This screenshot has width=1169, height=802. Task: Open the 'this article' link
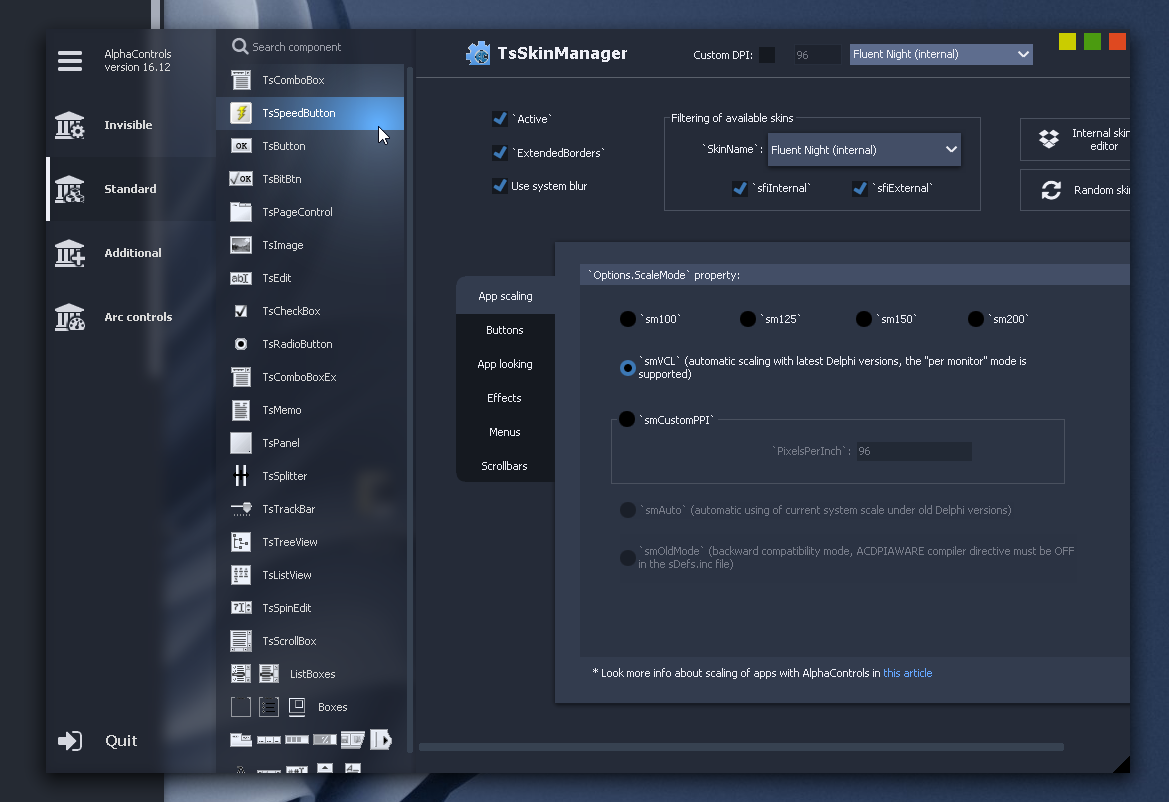coord(907,673)
